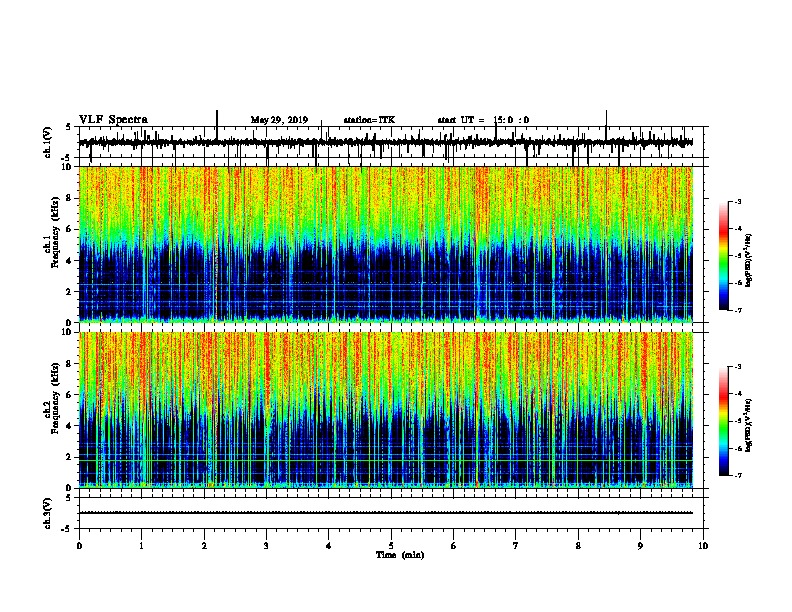The image size is (792, 612).
Task: Click the time axis tick label "7"
Action: (516, 545)
